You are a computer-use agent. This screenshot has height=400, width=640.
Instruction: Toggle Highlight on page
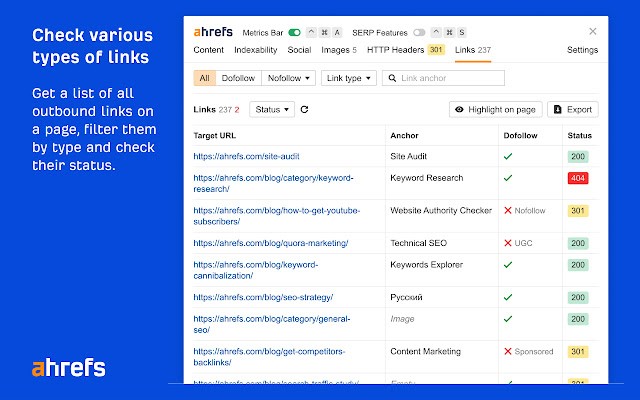(x=496, y=109)
